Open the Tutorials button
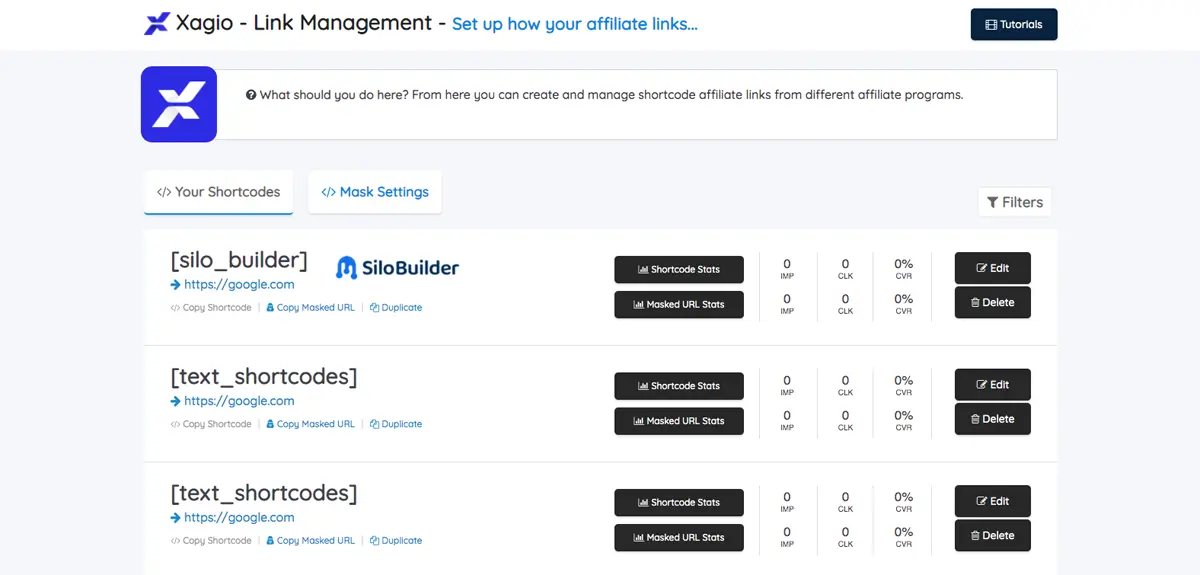Image resolution: width=1200 pixels, height=575 pixels. click(1014, 25)
